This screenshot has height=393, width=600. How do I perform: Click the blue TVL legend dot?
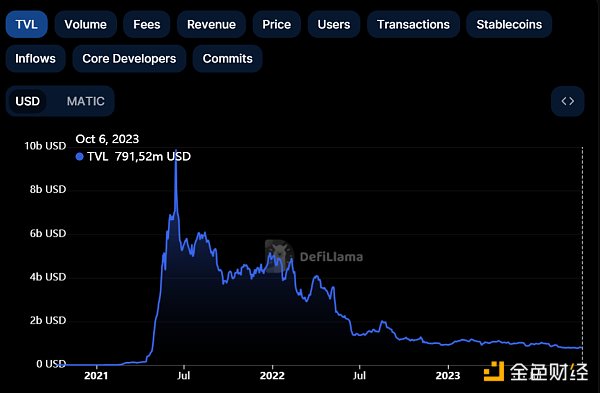80,157
